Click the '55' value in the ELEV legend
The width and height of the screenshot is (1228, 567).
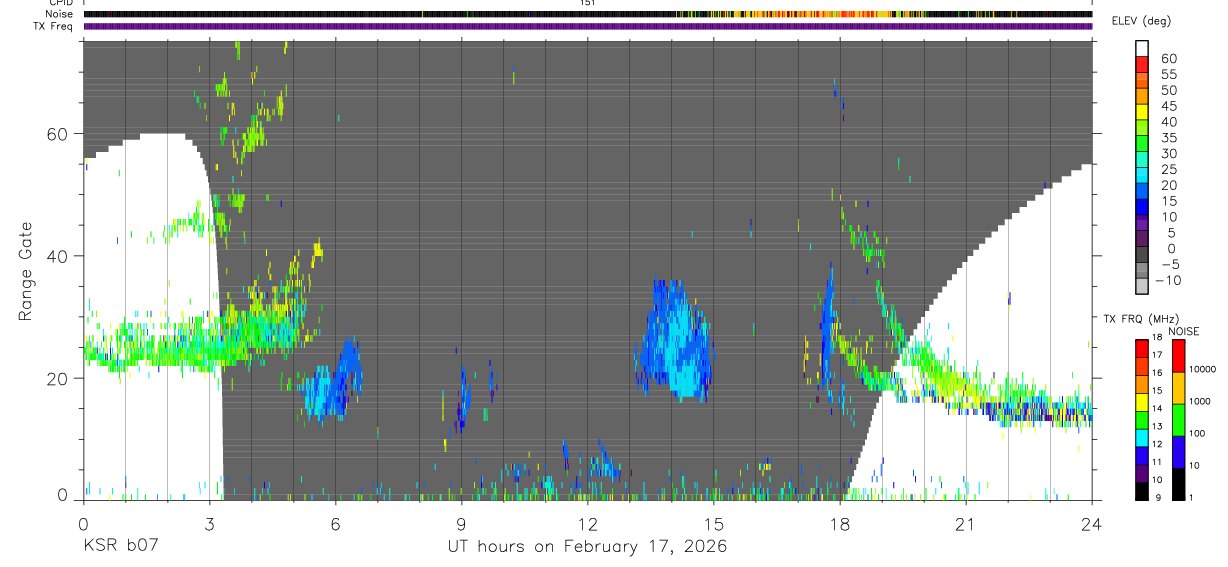coord(1168,75)
